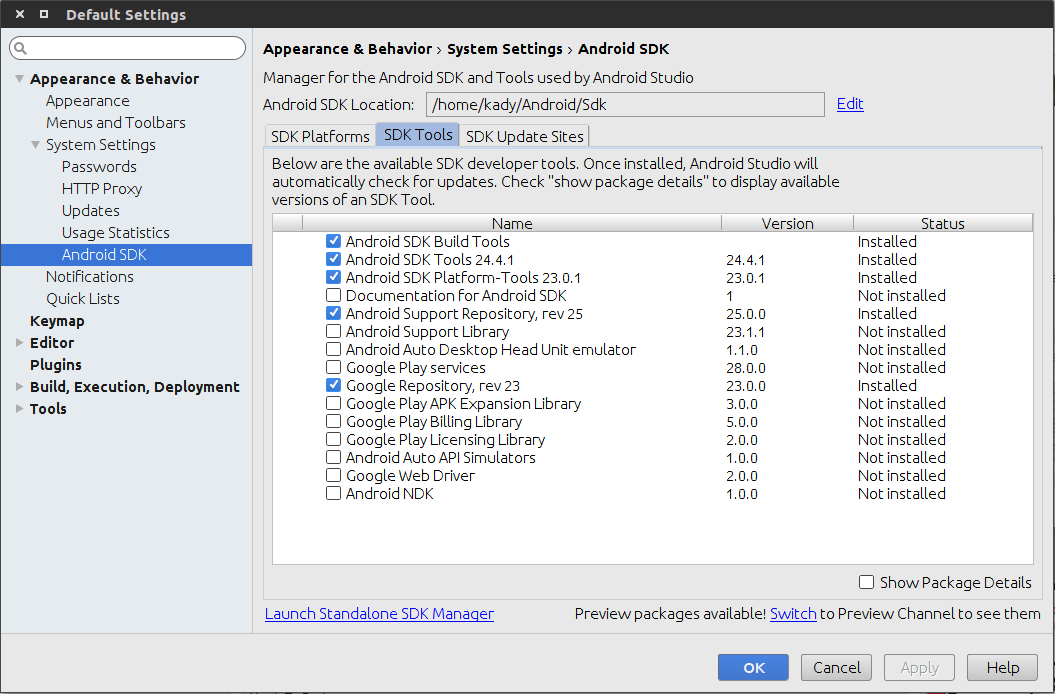The height and width of the screenshot is (694, 1055).
Task: Click Android SDK Location path field
Action: coord(625,104)
